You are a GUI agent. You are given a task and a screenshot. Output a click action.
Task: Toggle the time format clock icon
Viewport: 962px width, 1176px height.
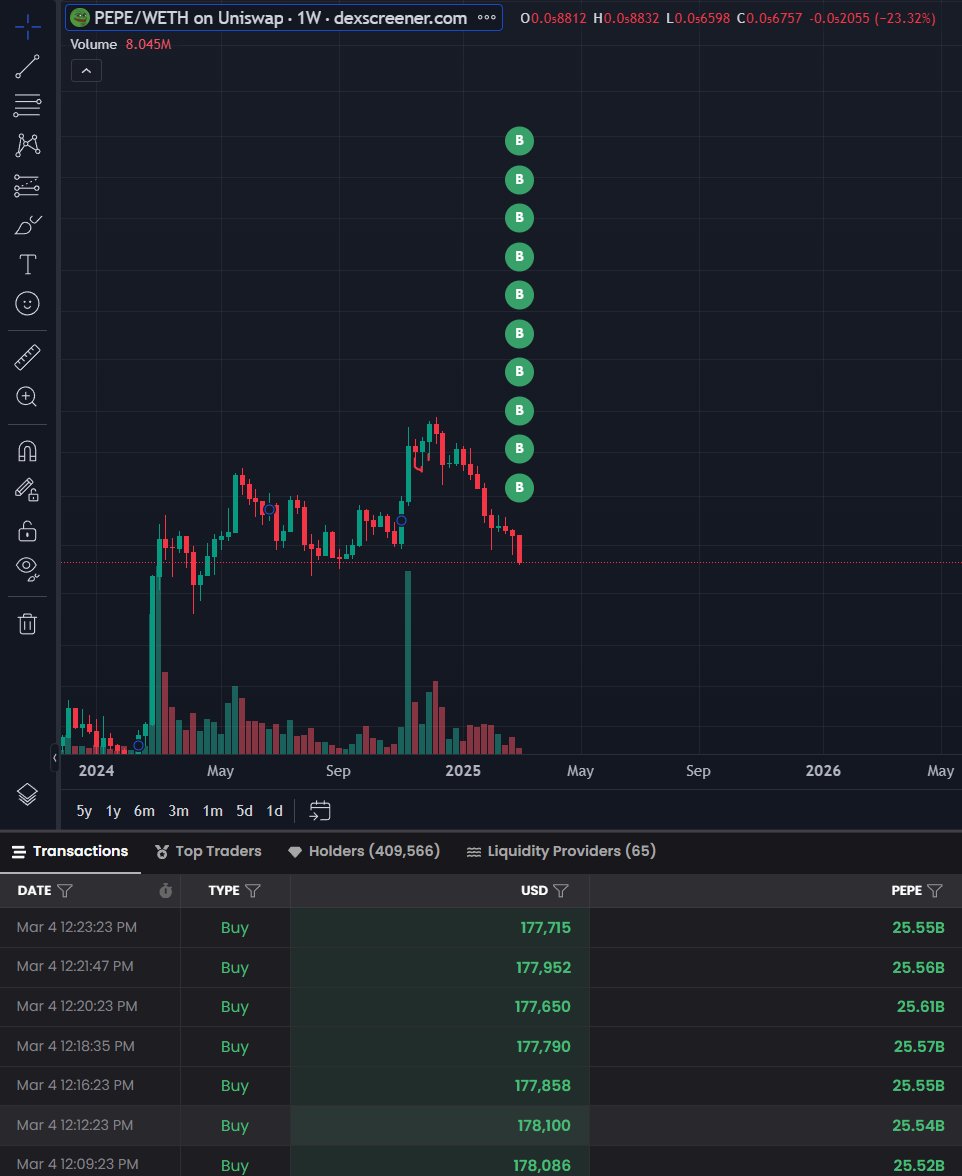166,890
